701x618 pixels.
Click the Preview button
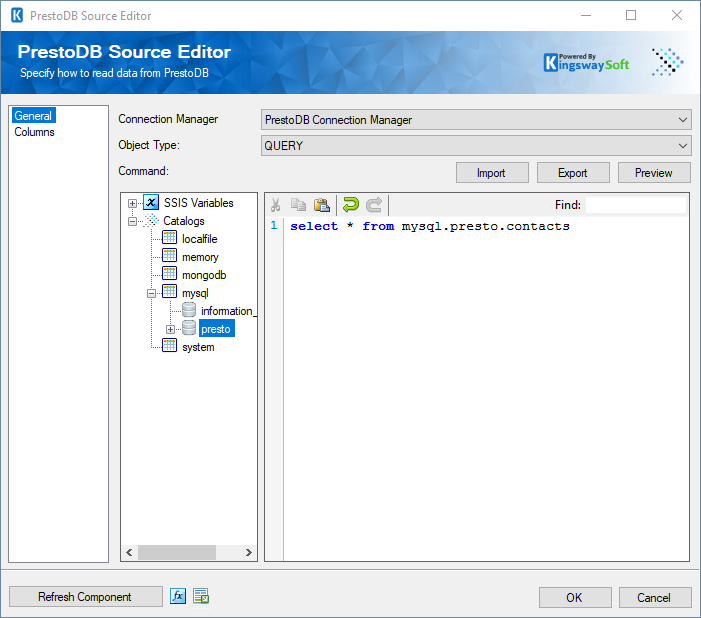(654, 173)
